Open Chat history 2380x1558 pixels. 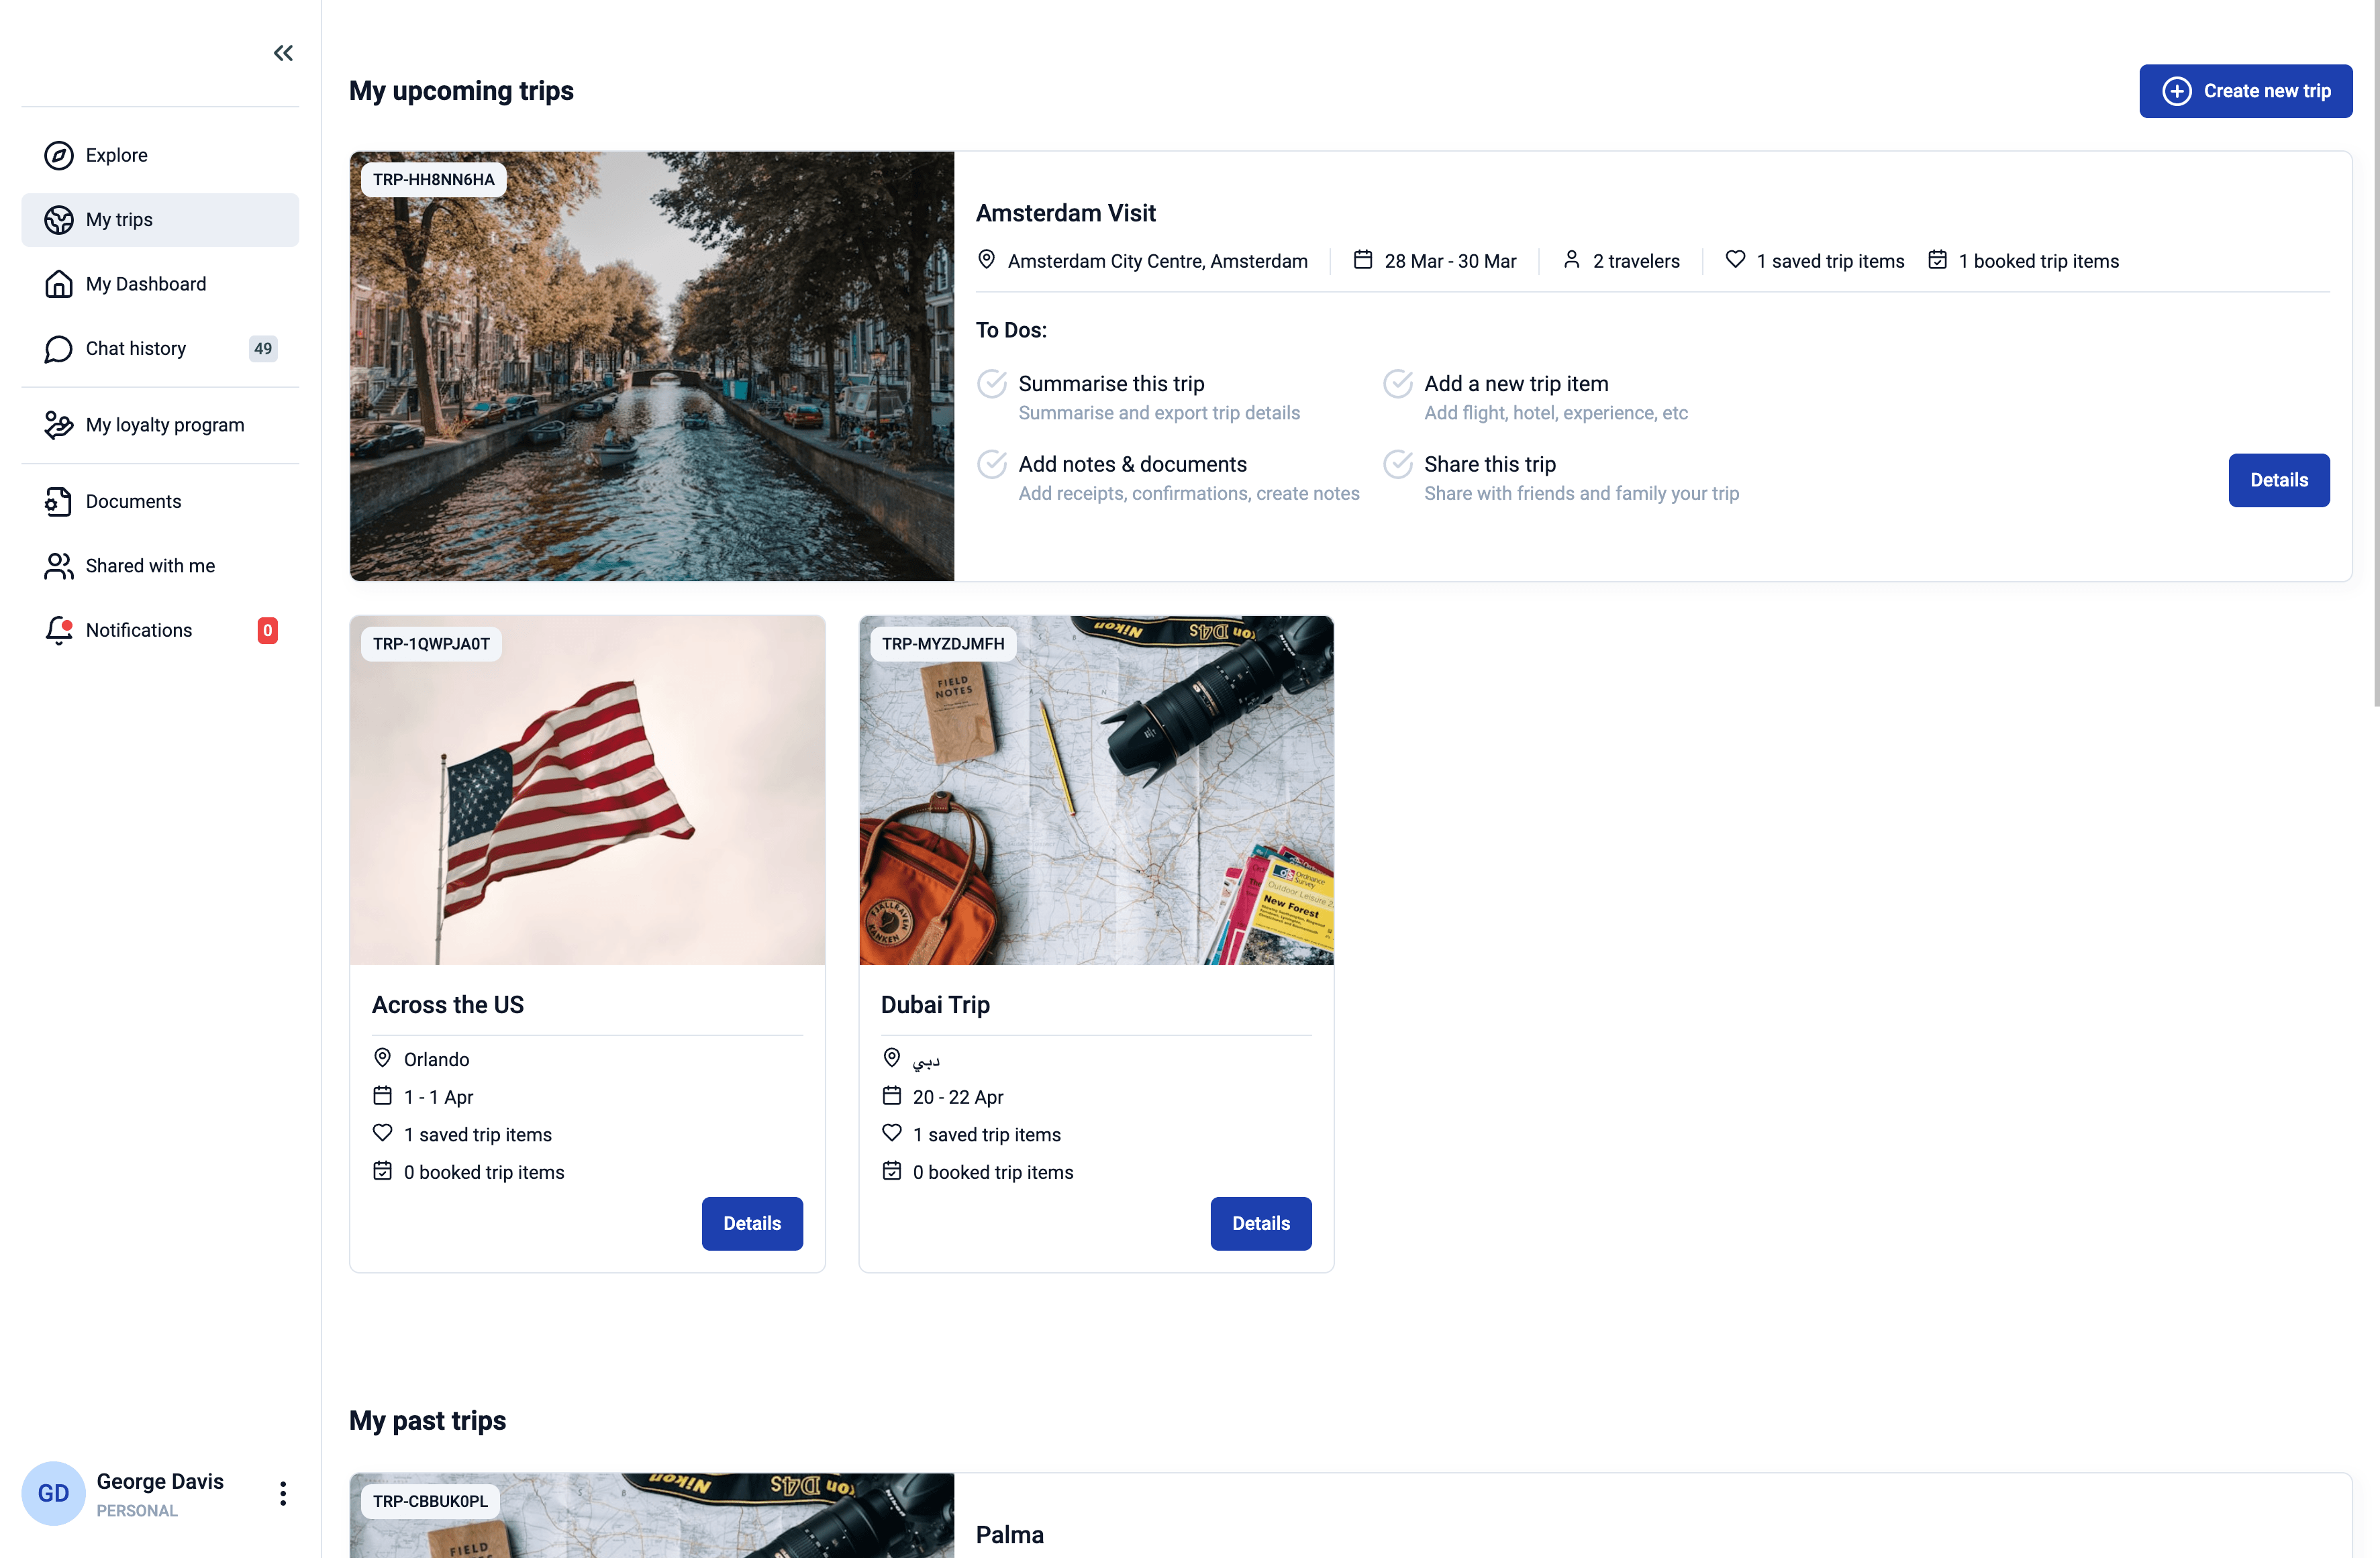160,349
